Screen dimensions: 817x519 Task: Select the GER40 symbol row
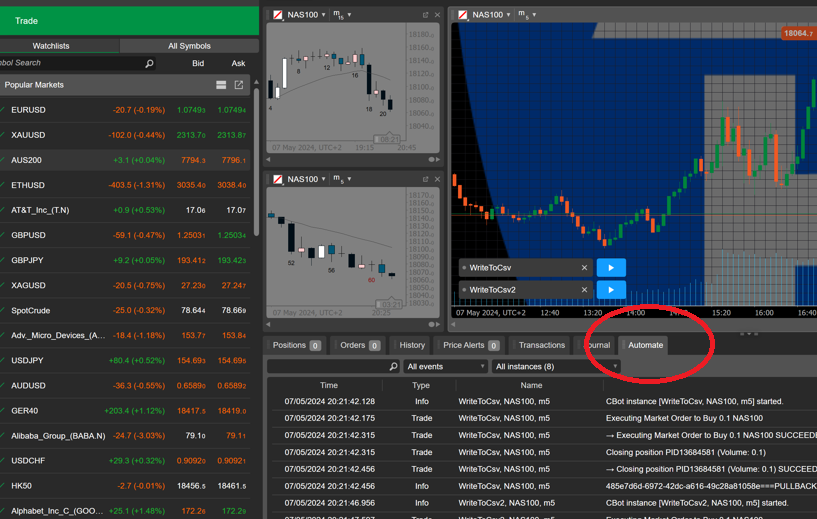[x=125, y=411]
